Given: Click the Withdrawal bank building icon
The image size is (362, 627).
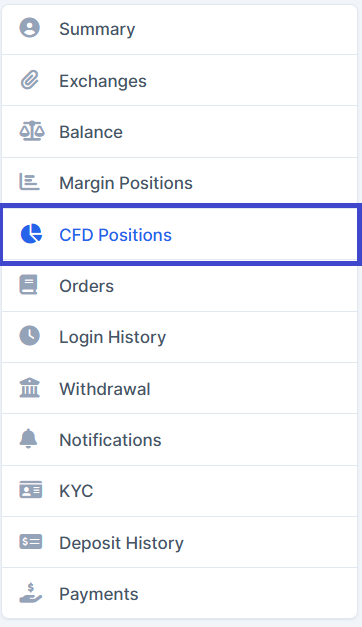Looking at the screenshot, I should point(30,387).
